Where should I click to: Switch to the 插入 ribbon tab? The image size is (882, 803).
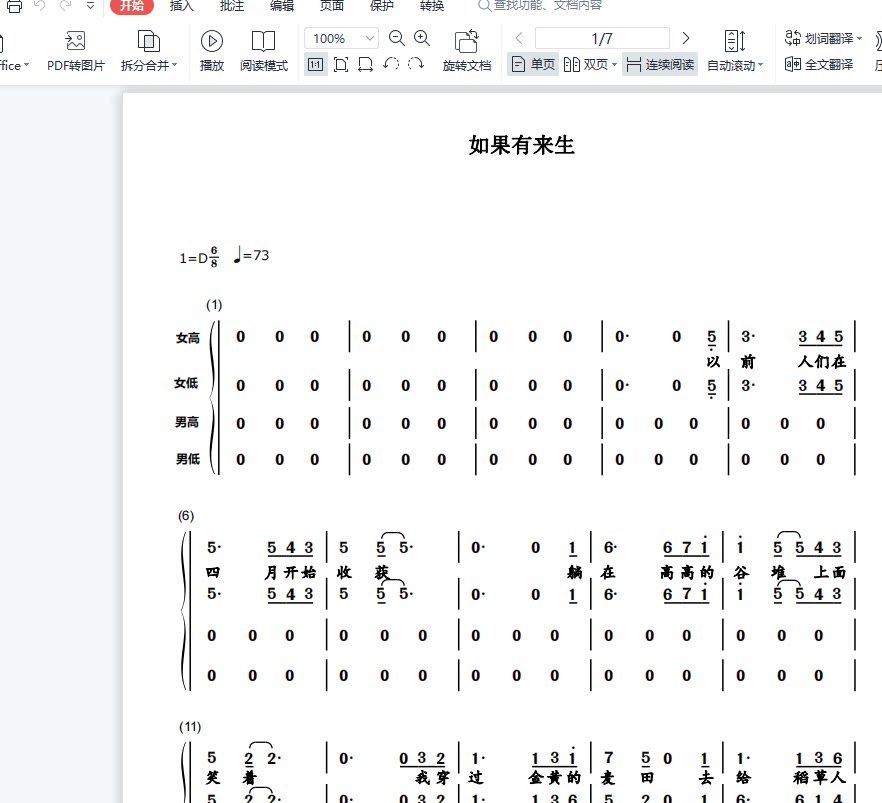[x=181, y=6]
